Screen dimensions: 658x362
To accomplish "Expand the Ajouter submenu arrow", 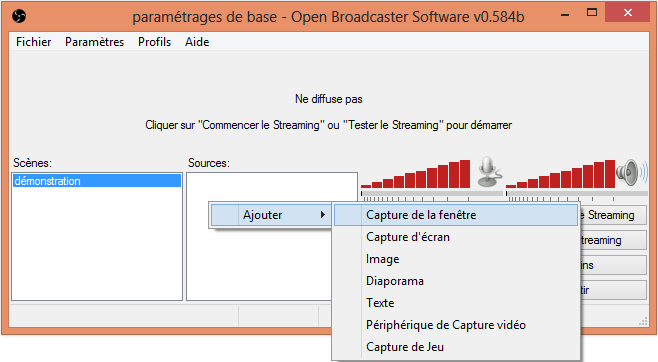I will coord(322,215).
